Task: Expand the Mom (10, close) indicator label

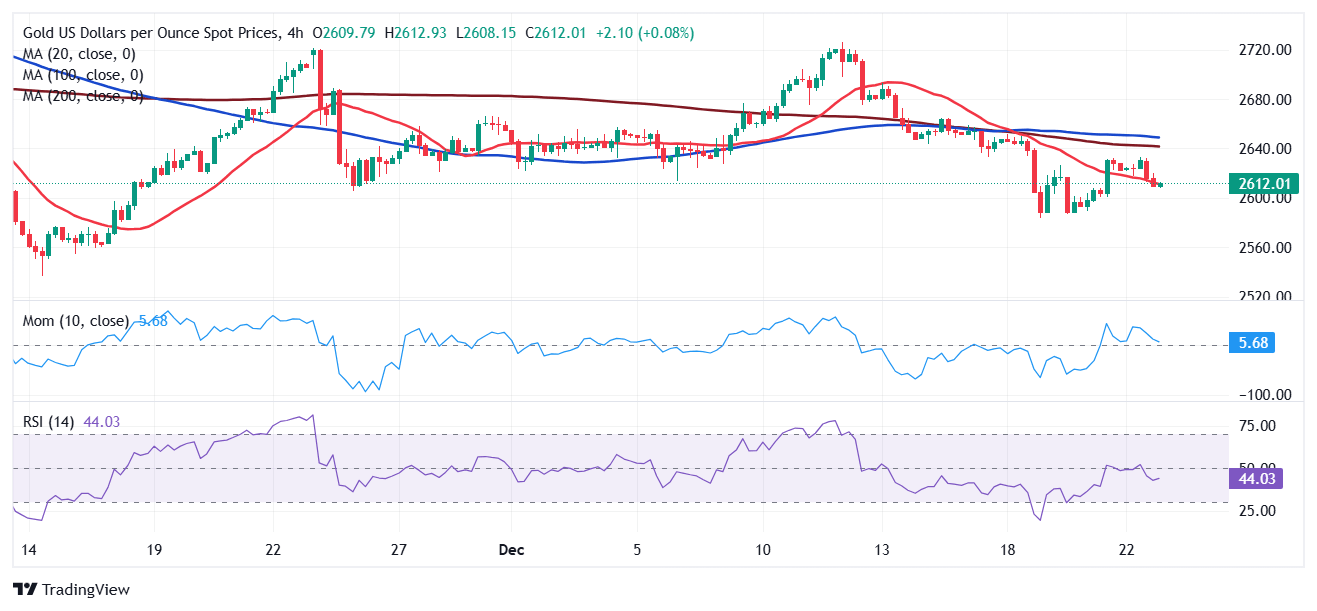Action: (76, 321)
